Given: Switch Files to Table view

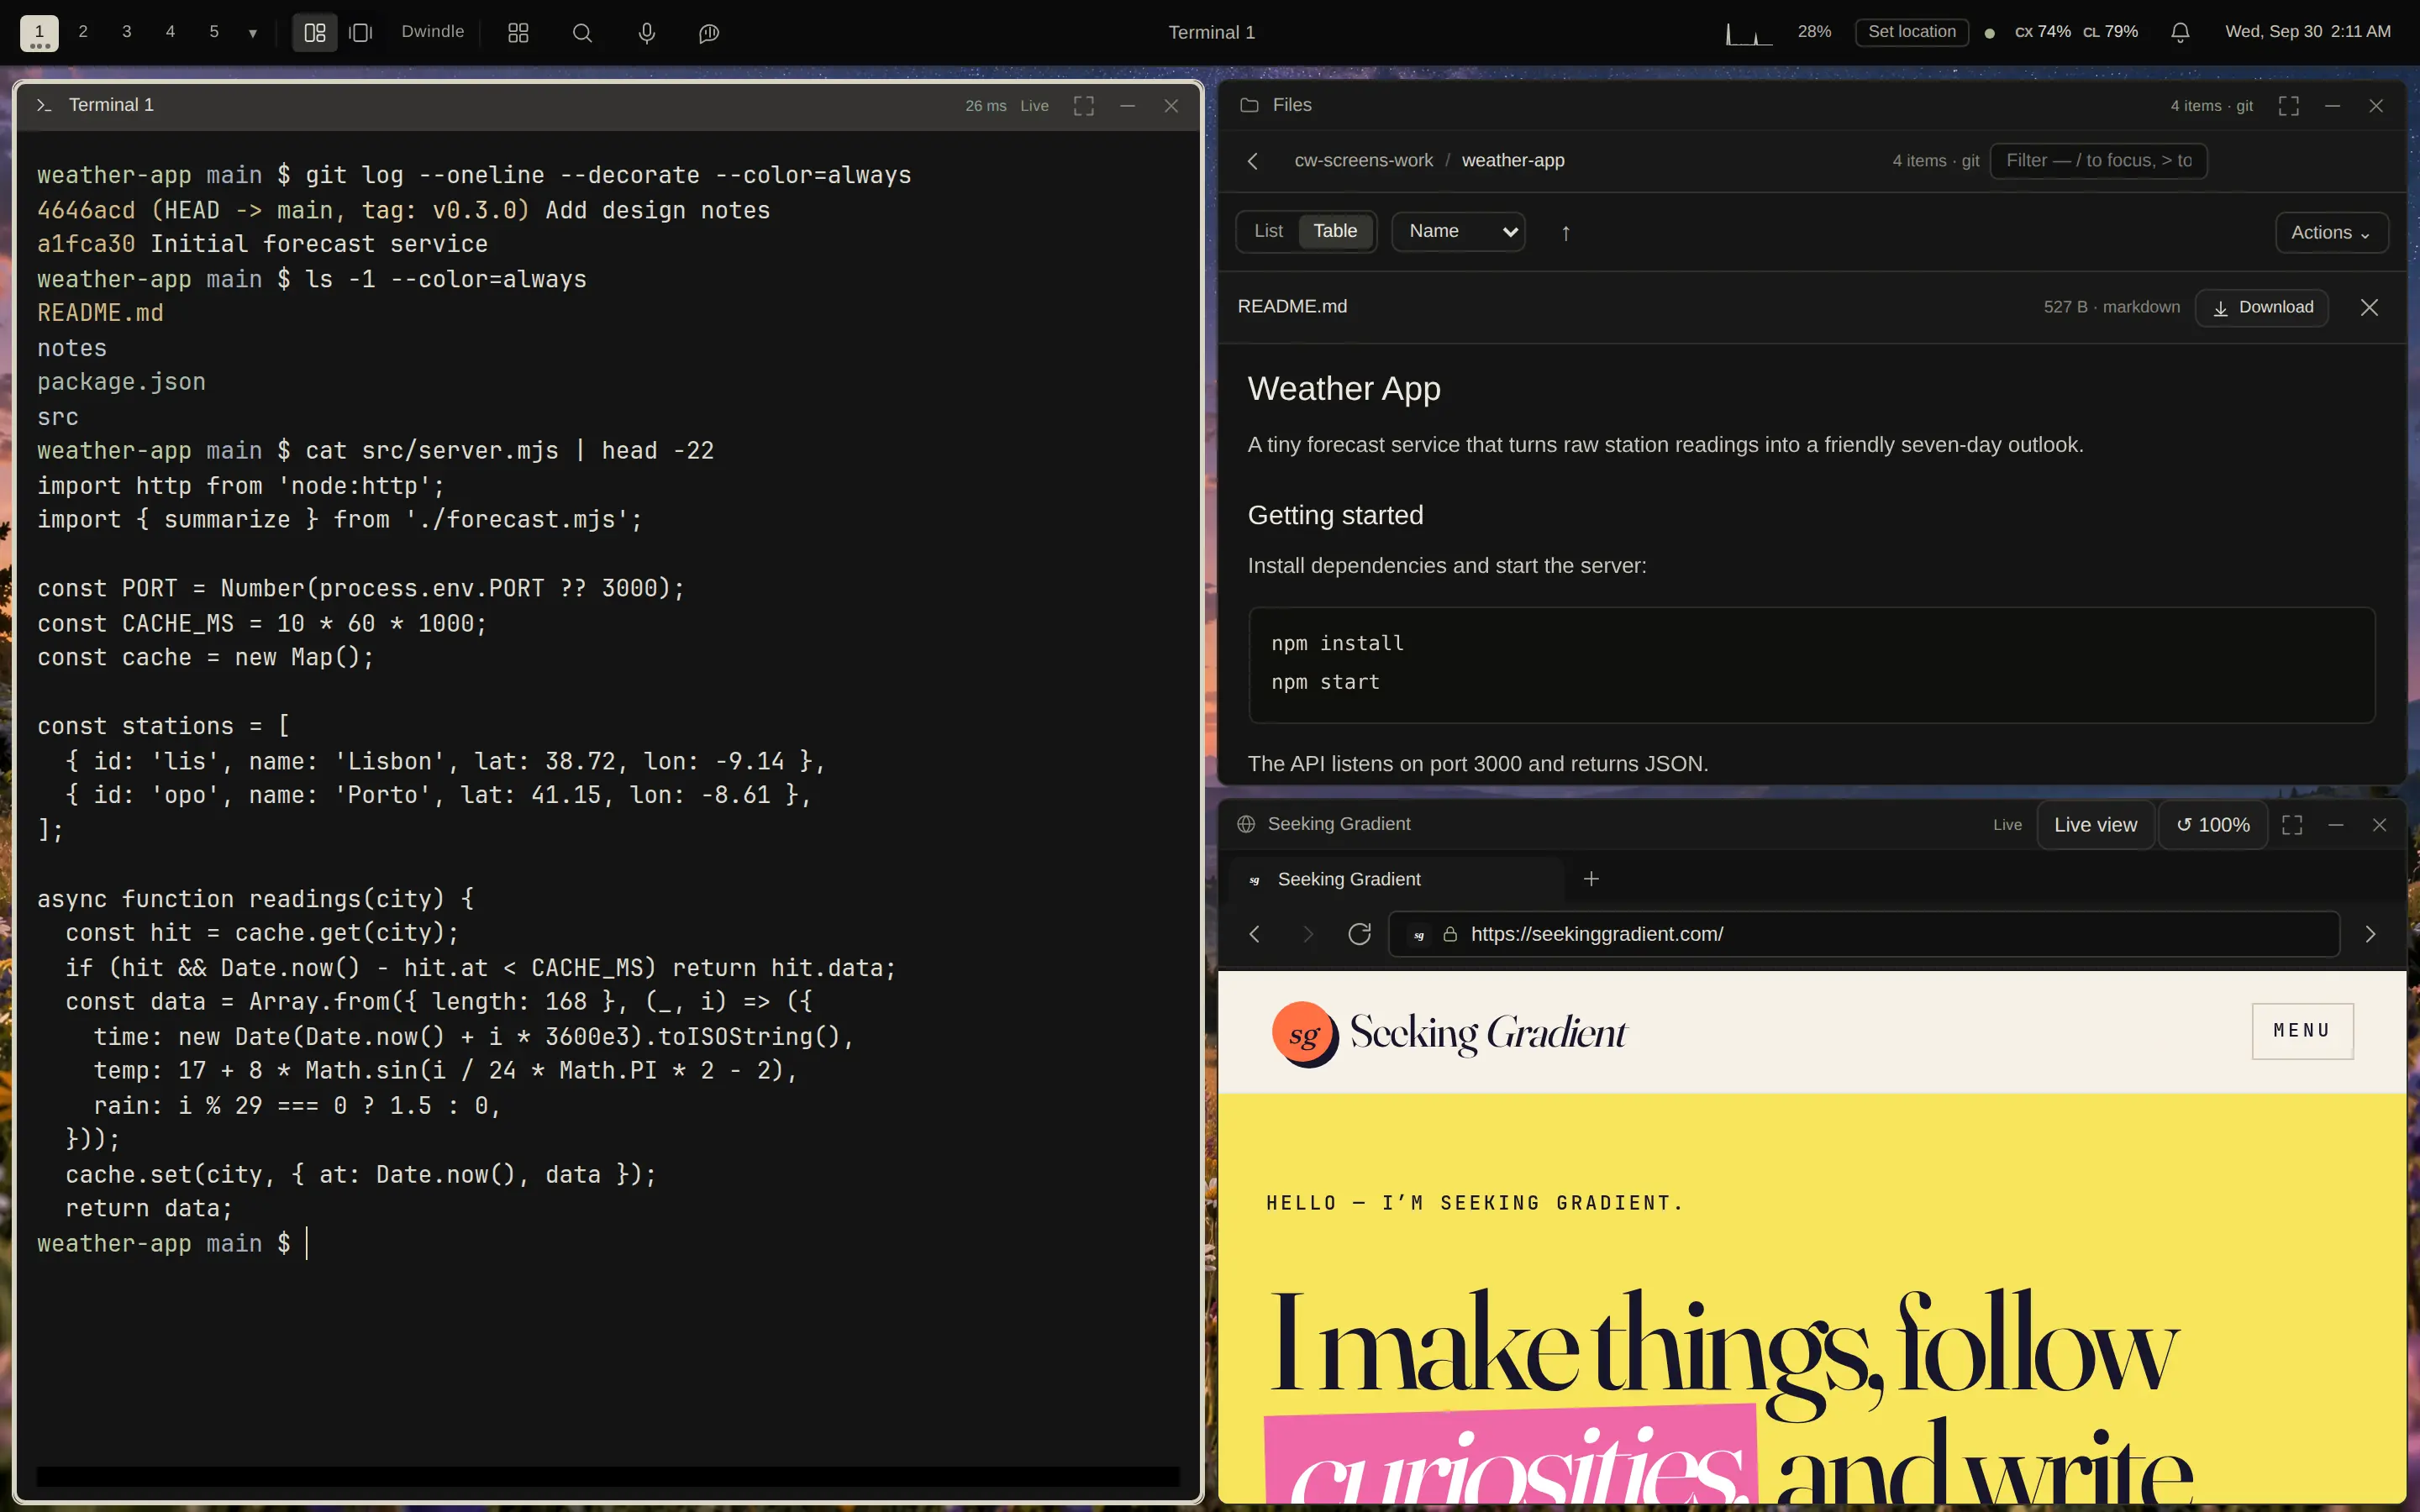Looking at the screenshot, I should coord(1335,232).
